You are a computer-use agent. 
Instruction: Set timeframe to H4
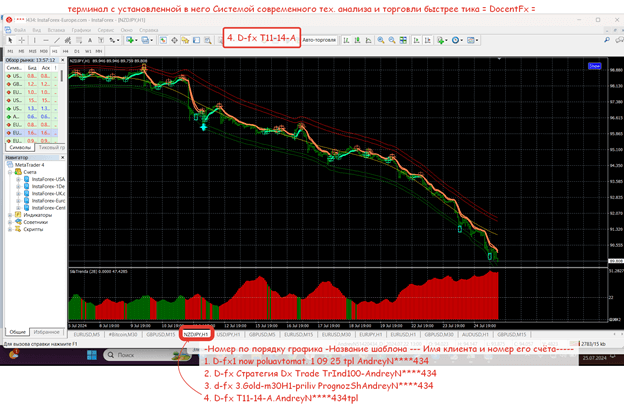[66, 51]
